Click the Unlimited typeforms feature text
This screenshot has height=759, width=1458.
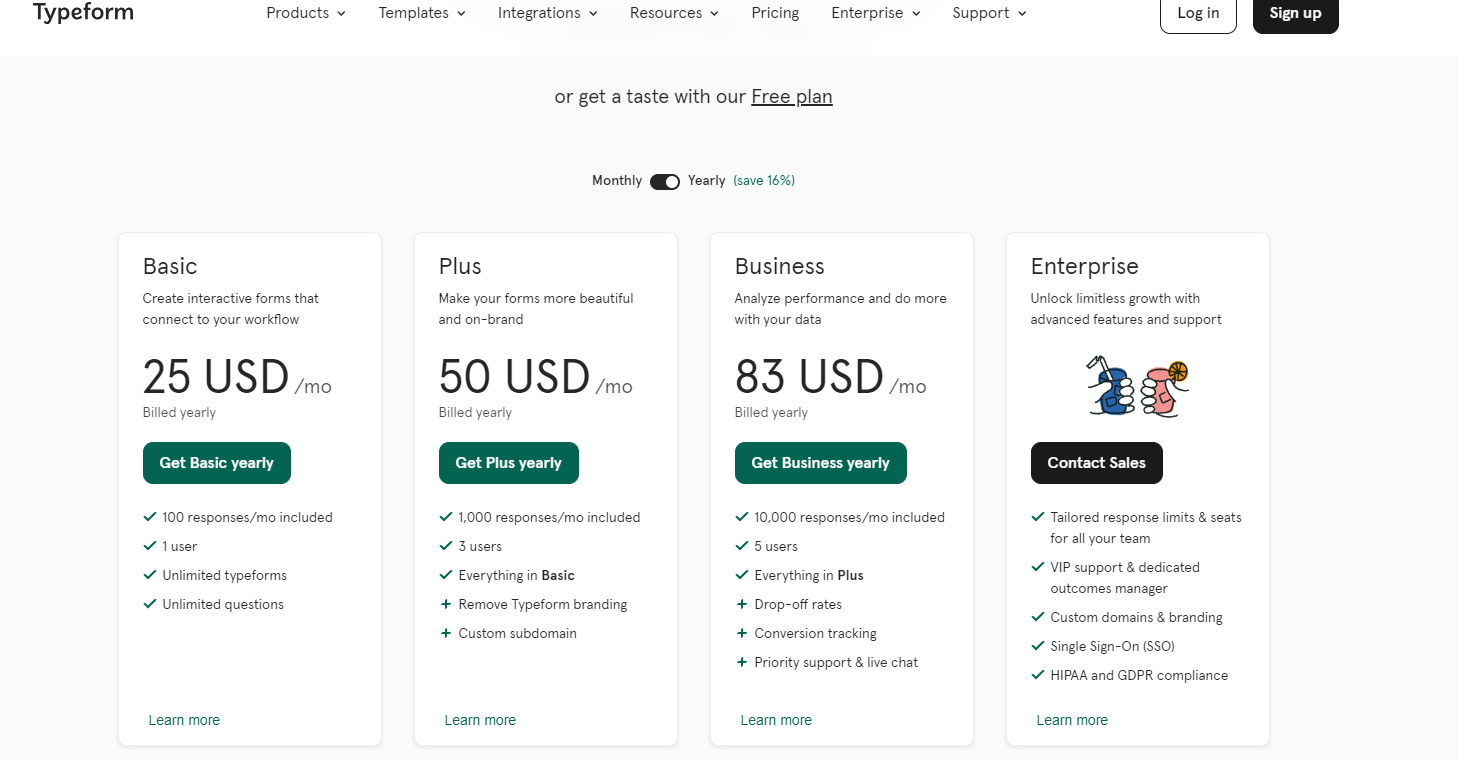pos(225,575)
